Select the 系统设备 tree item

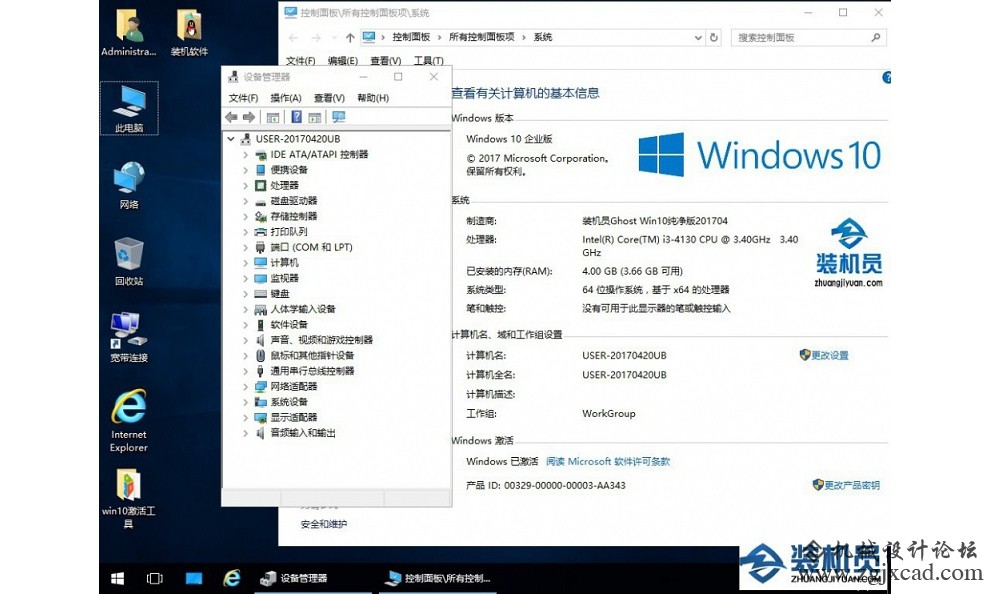click(281, 402)
